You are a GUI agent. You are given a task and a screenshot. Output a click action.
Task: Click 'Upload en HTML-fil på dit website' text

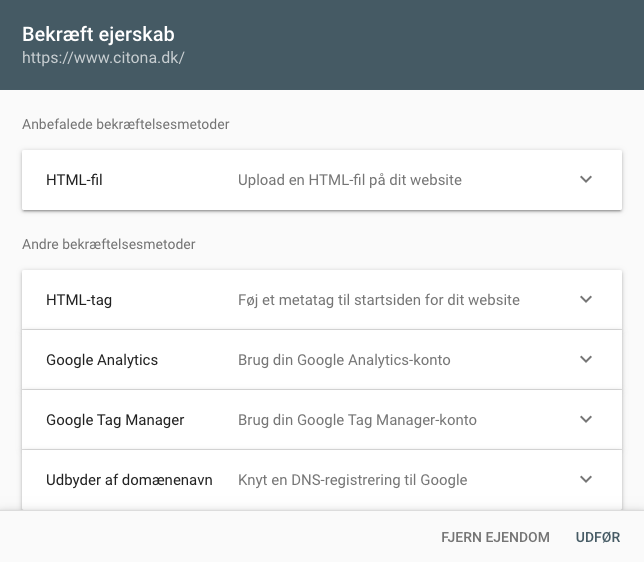tap(350, 180)
